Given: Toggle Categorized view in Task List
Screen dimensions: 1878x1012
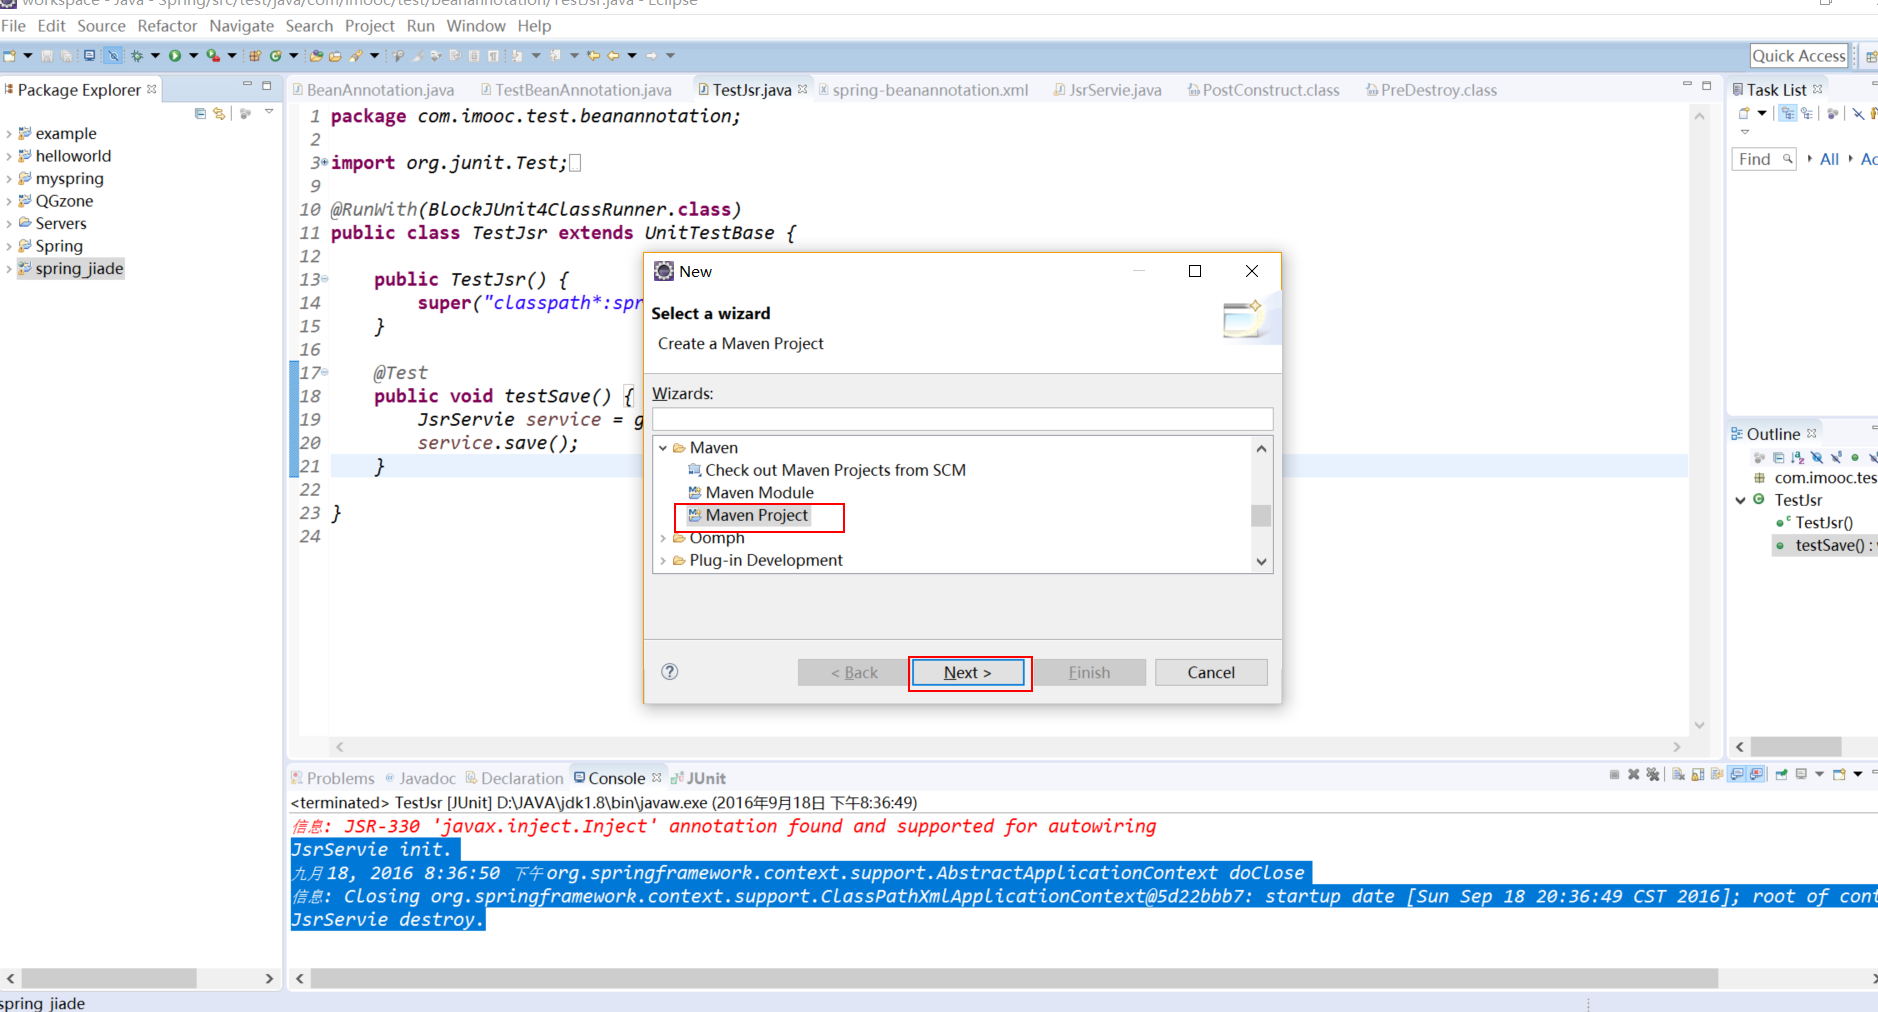Looking at the screenshot, I should pos(1788,113).
